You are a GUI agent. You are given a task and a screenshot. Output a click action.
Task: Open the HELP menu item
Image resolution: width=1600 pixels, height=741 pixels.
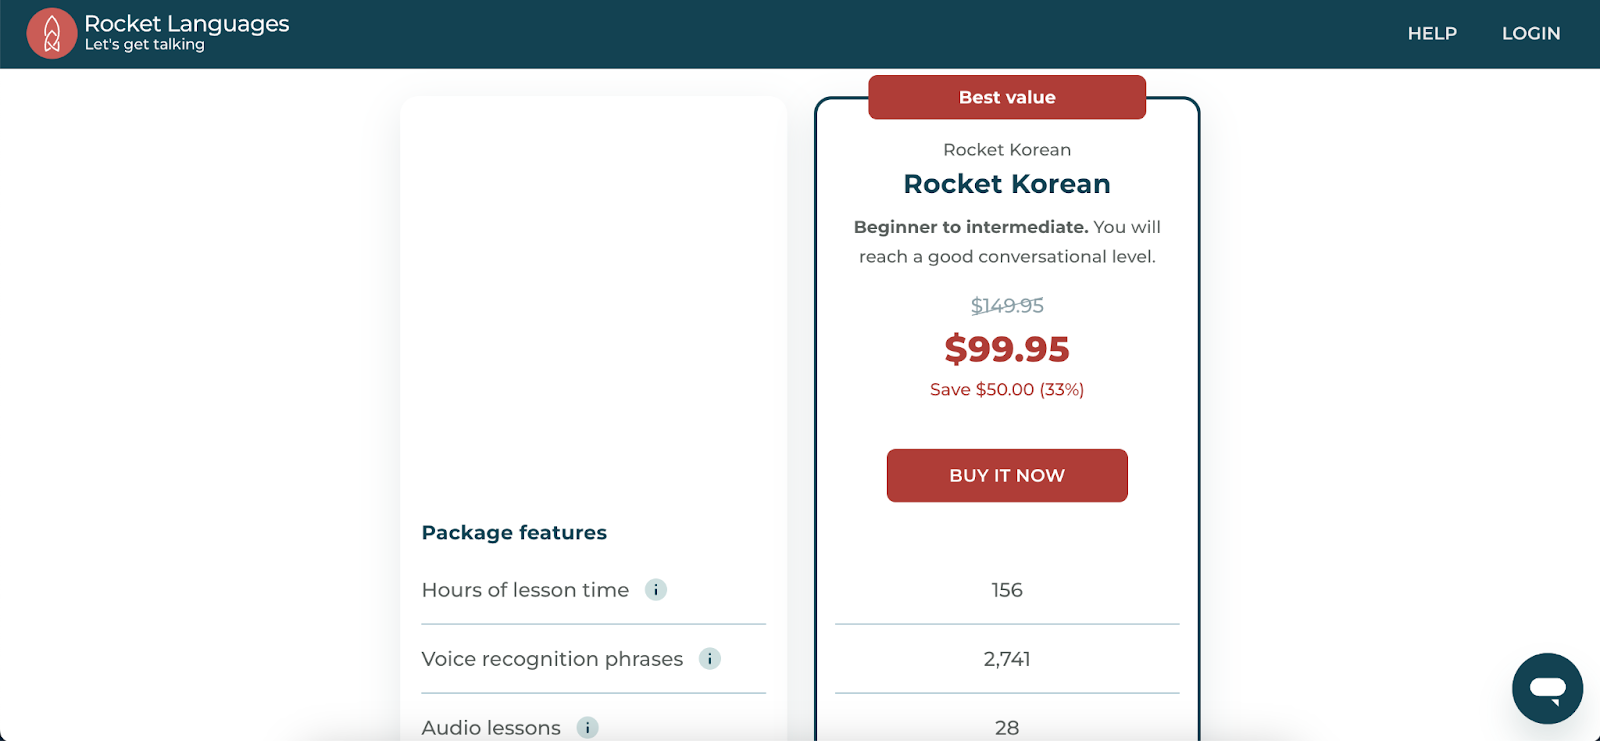pyautogui.click(x=1432, y=34)
